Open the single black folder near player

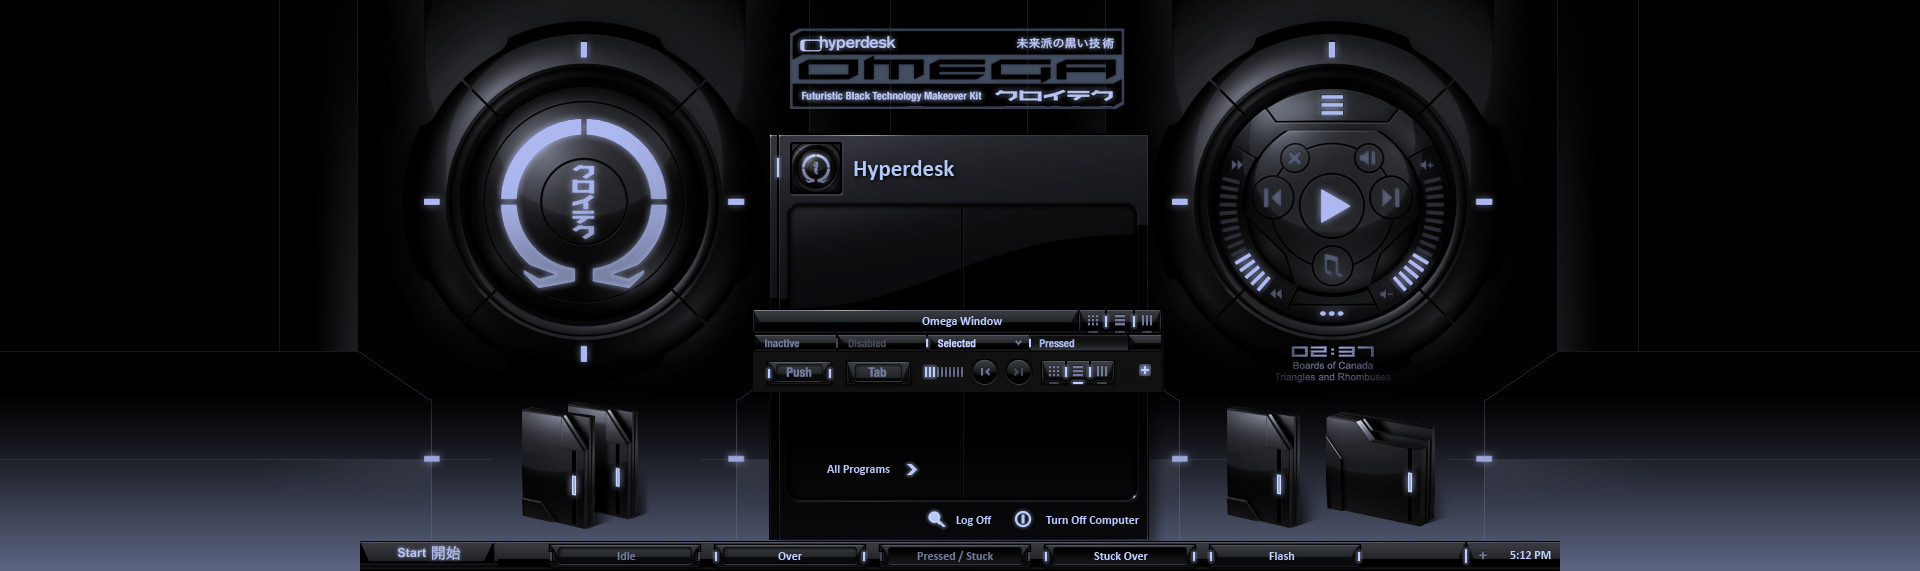click(x=1262, y=466)
